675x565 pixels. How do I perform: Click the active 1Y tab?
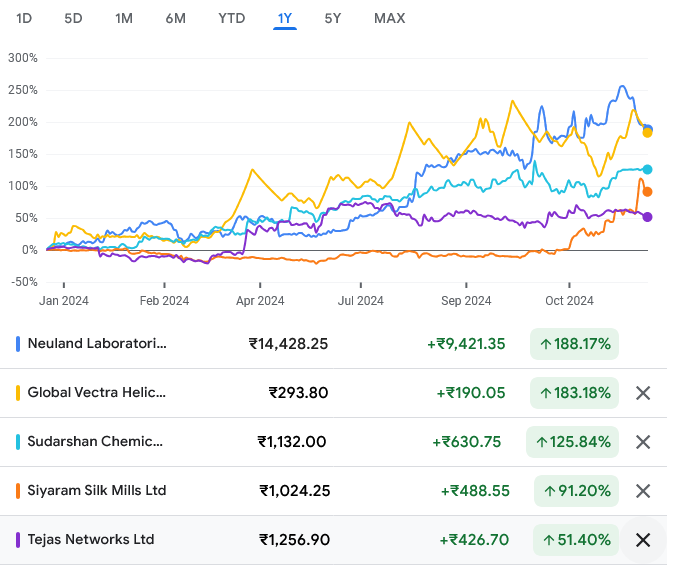(x=285, y=19)
